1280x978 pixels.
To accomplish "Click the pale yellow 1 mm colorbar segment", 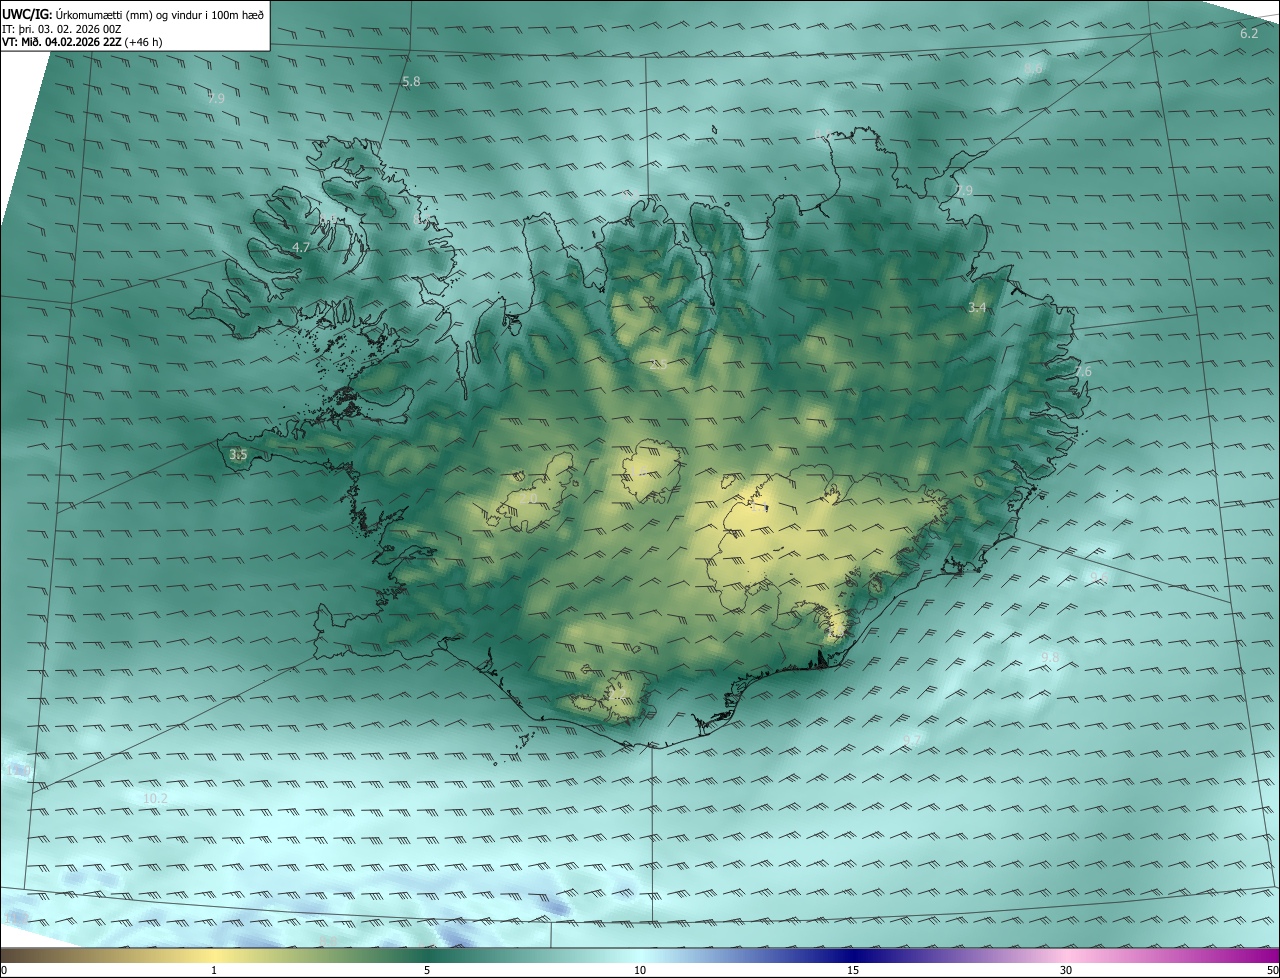I will (214, 955).
